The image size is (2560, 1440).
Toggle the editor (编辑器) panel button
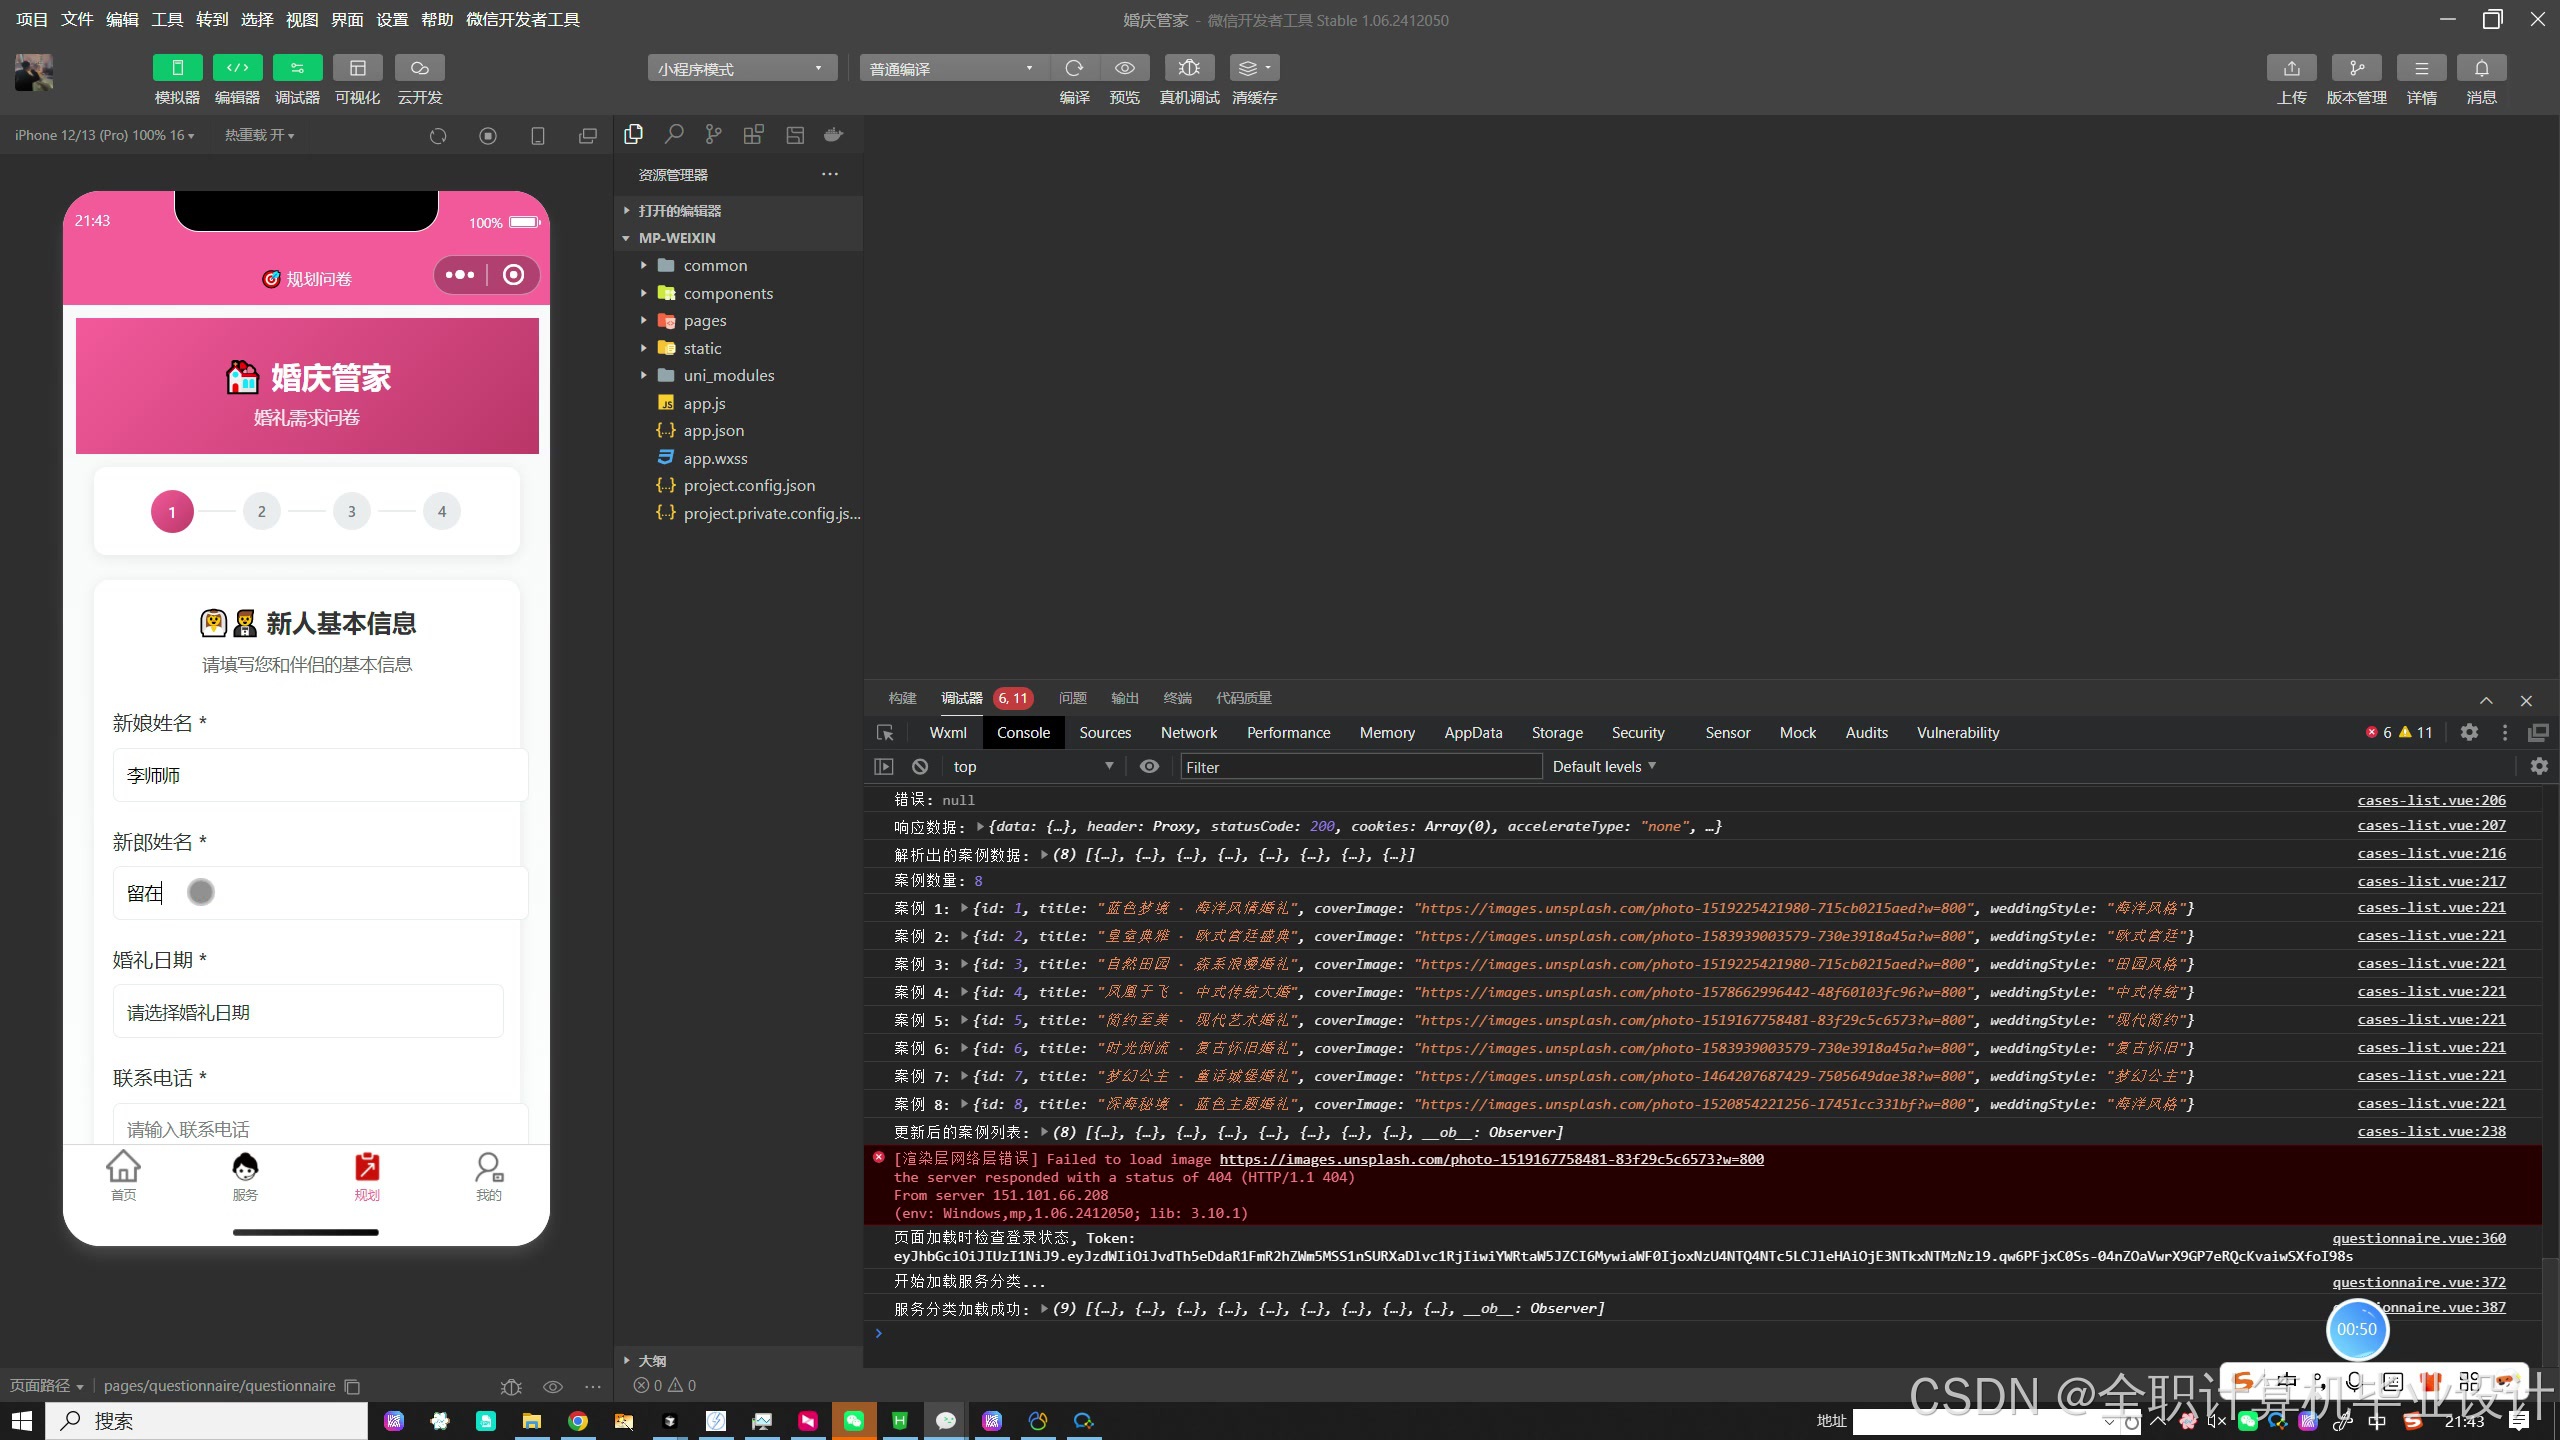click(237, 68)
